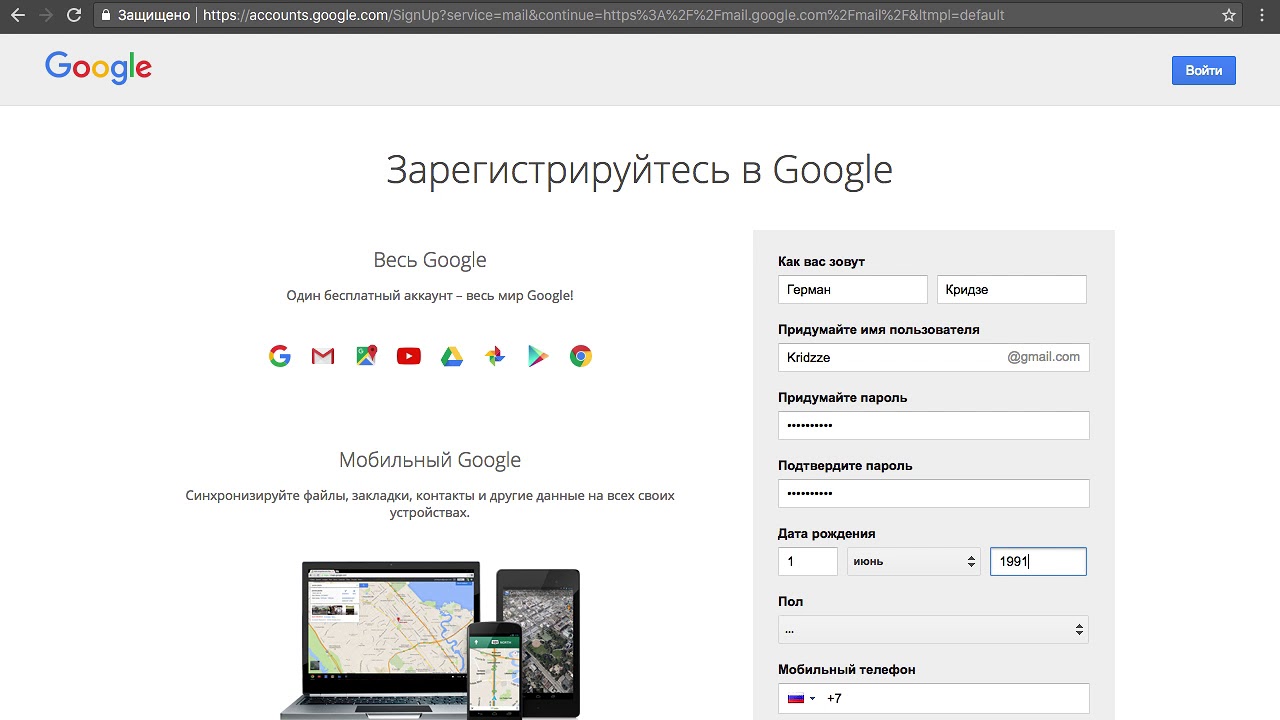Reload the page with the refresh icon

[73, 15]
